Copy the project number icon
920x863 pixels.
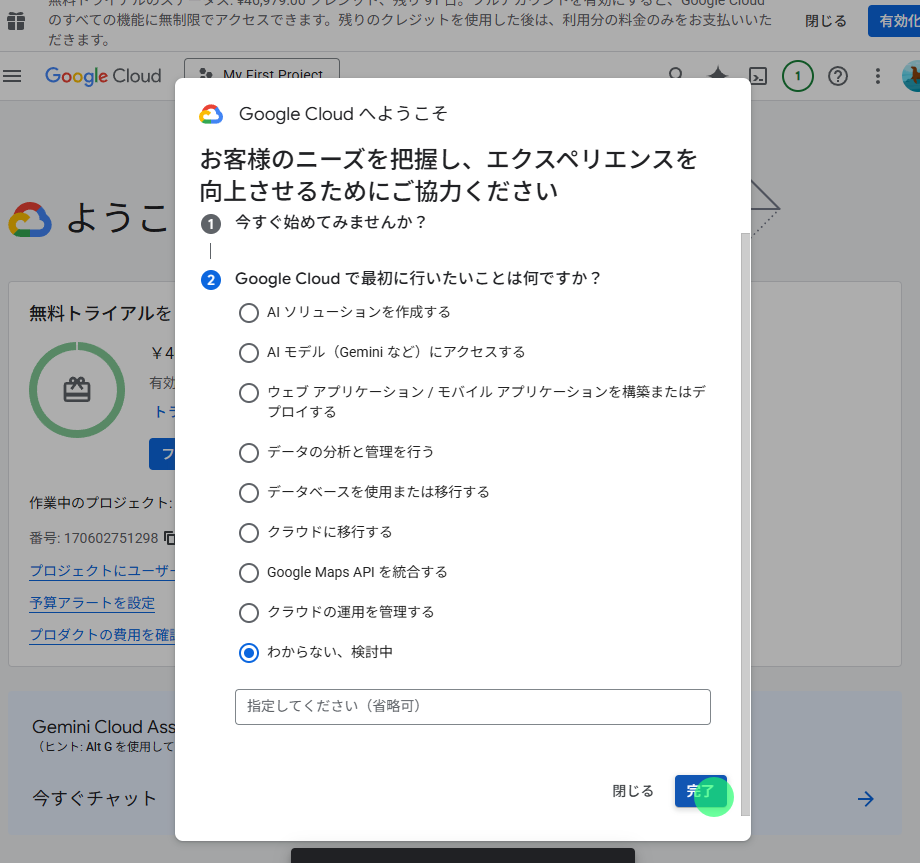(x=170, y=537)
